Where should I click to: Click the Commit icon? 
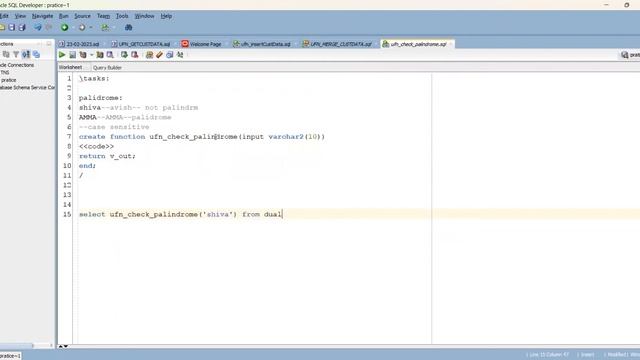click(x=124, y=55)
